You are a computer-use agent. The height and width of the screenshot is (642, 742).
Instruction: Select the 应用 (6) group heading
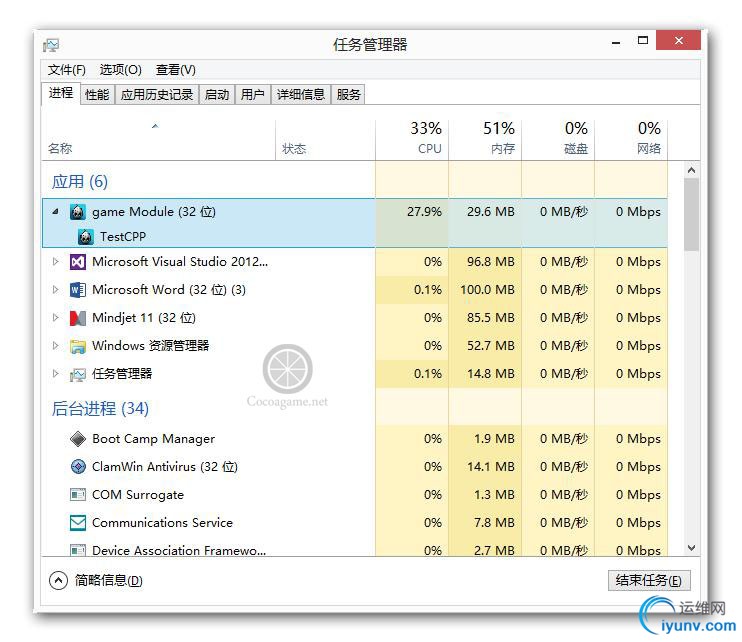[x=80, y=182]
